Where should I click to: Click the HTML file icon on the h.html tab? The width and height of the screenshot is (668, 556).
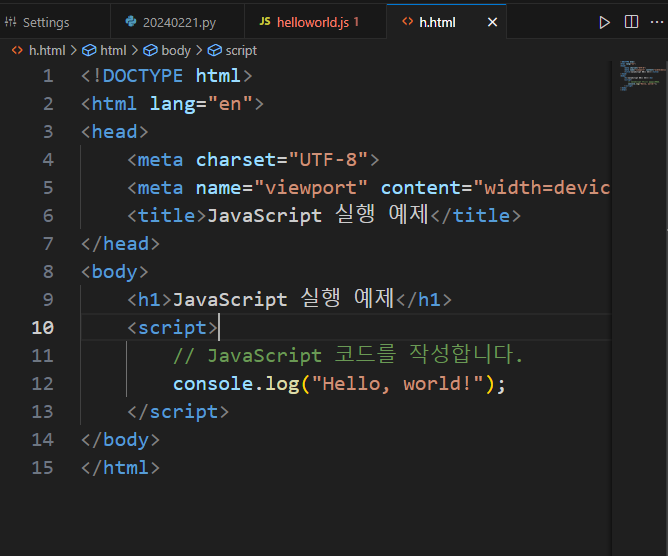(x=408, y=21)
